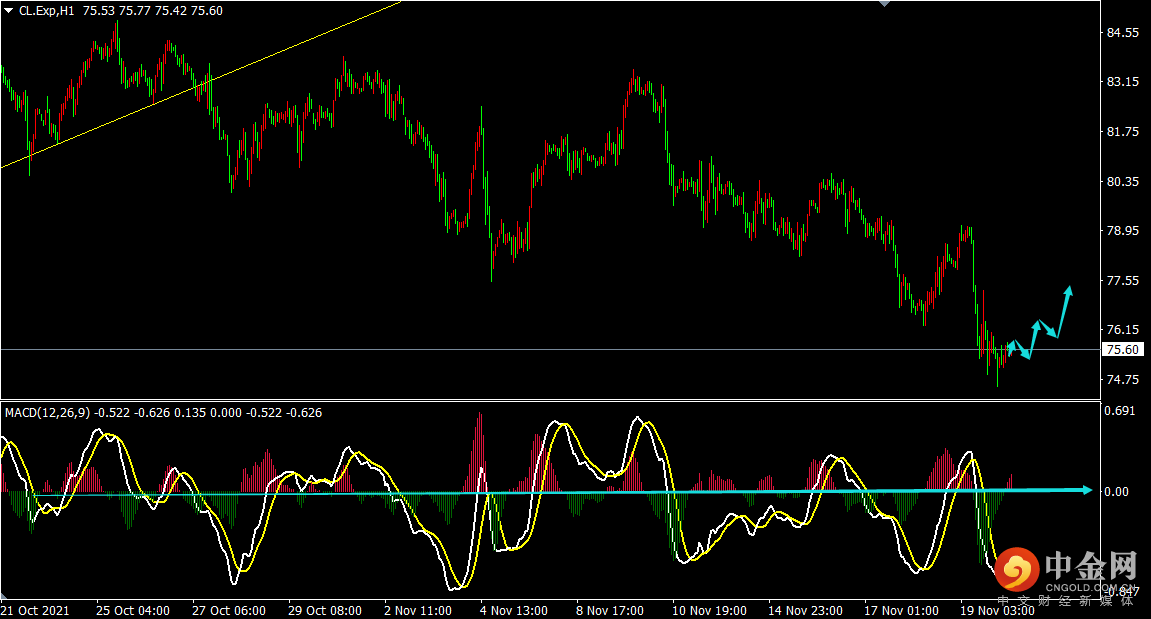Select the yellow diagonal trend line

(x=200, y=87)
